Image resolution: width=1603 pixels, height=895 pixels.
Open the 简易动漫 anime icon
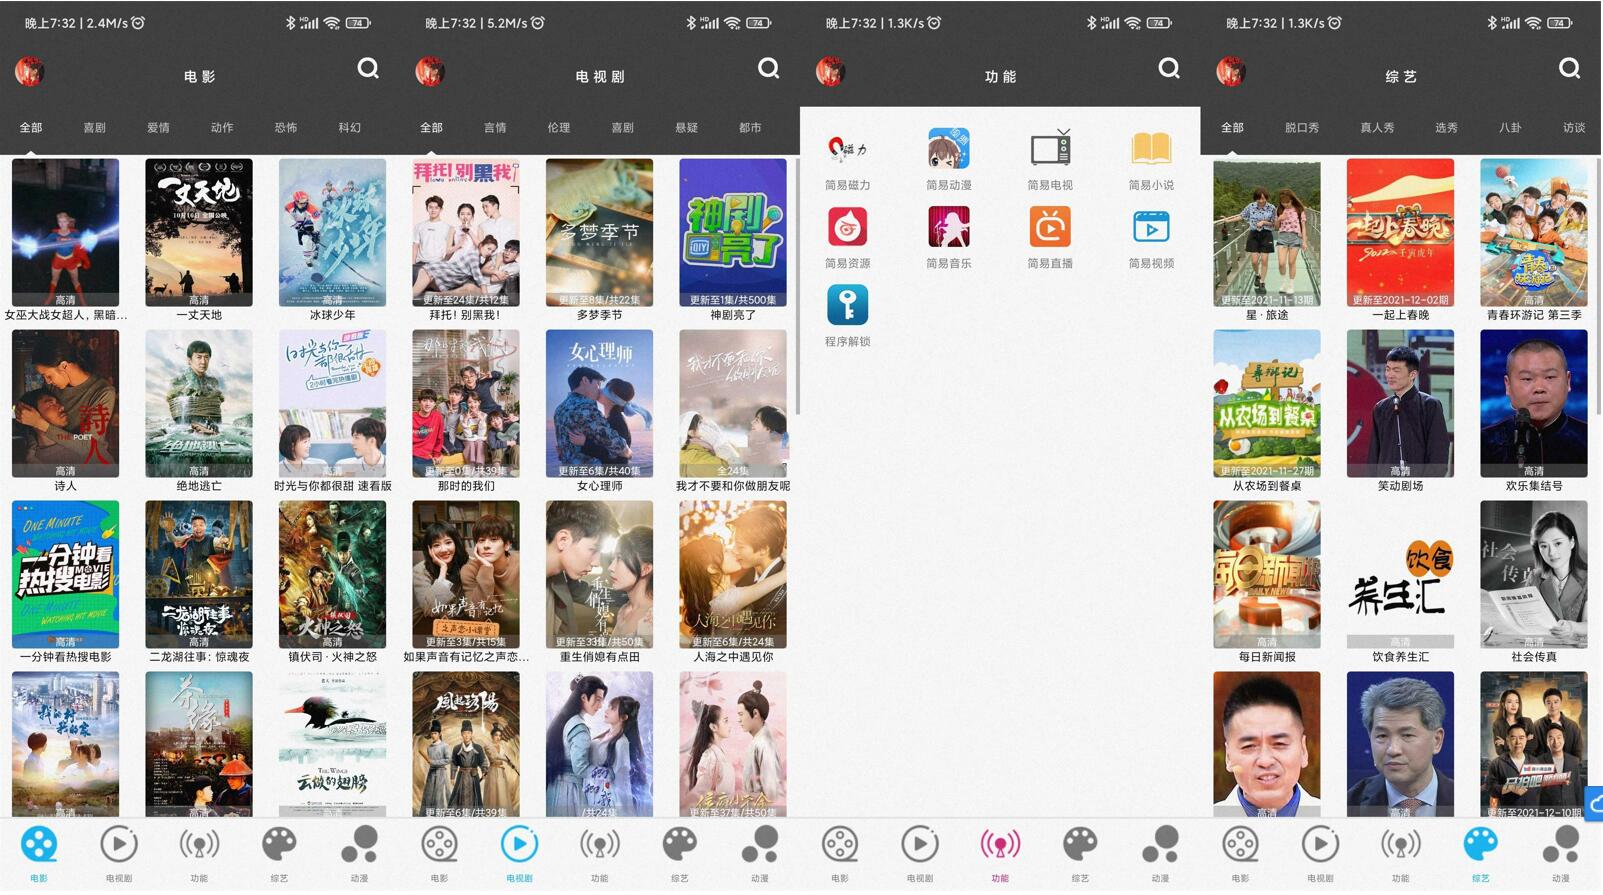948,151
